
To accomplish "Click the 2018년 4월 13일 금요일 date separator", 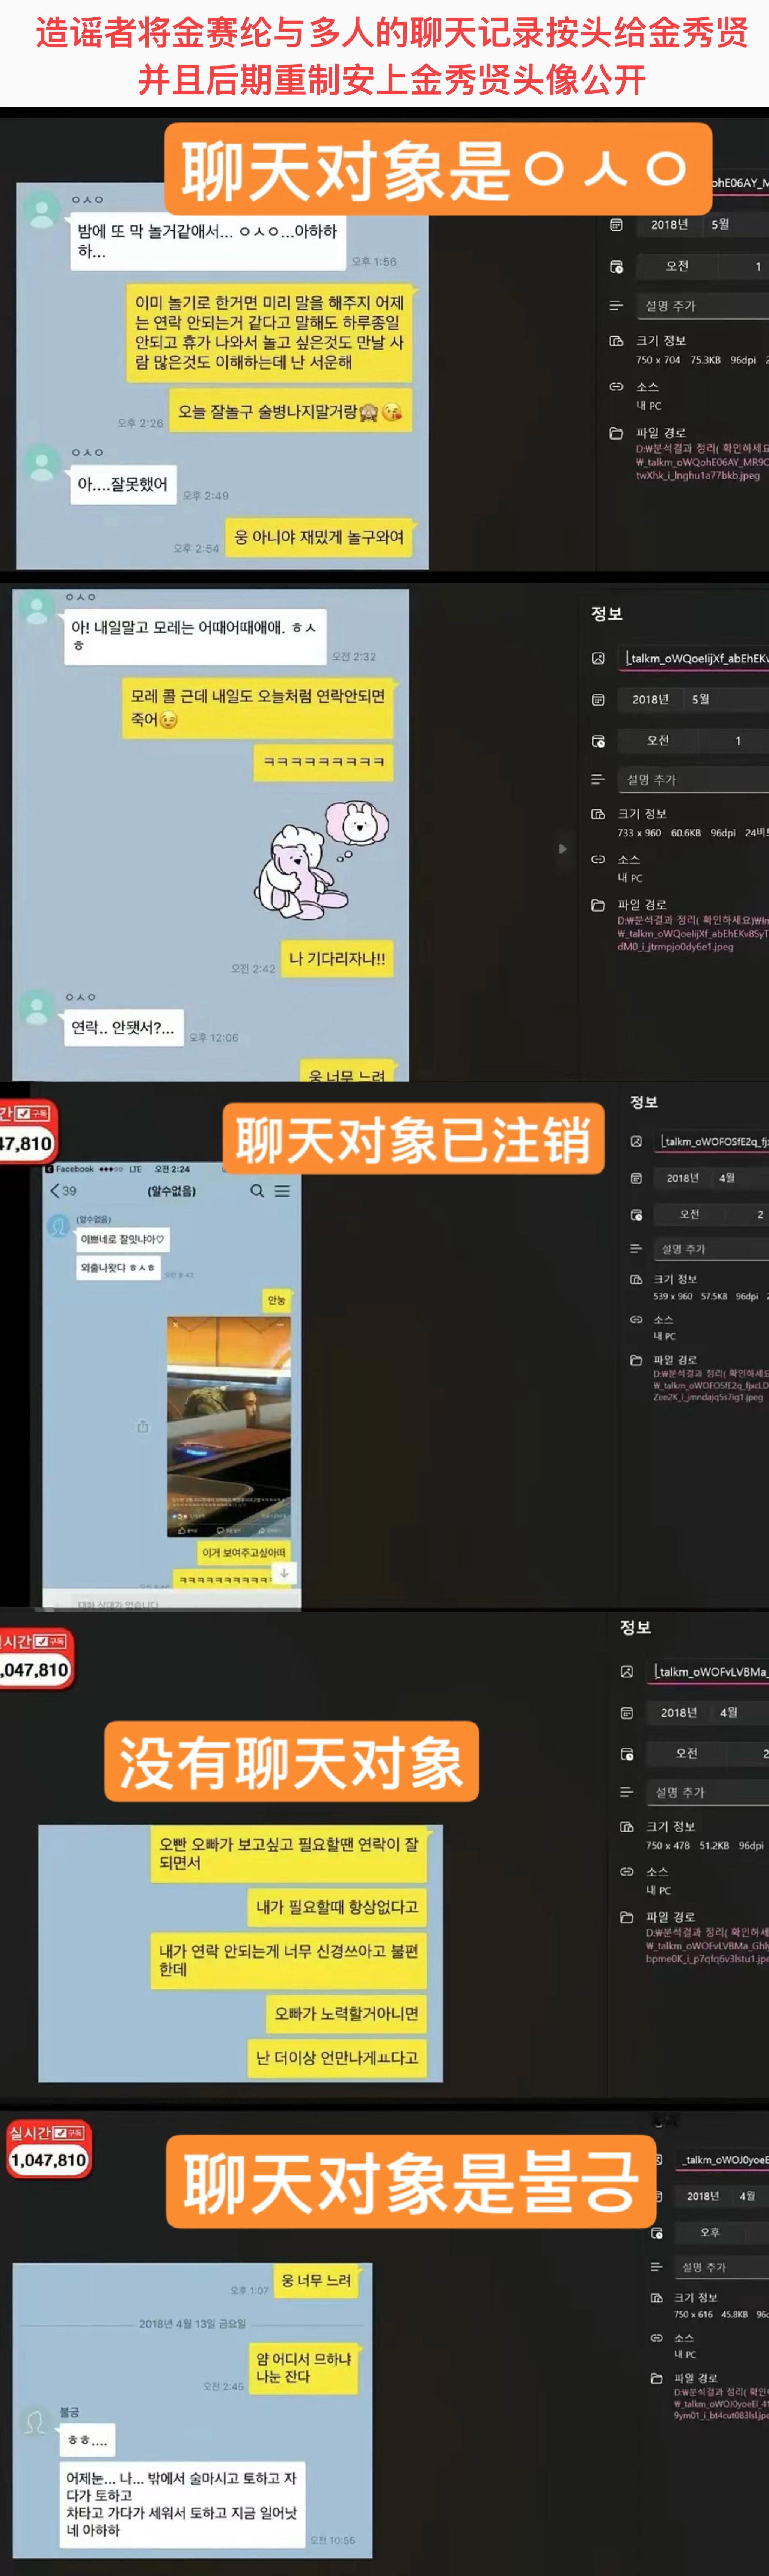I will tap(192, 2323).
